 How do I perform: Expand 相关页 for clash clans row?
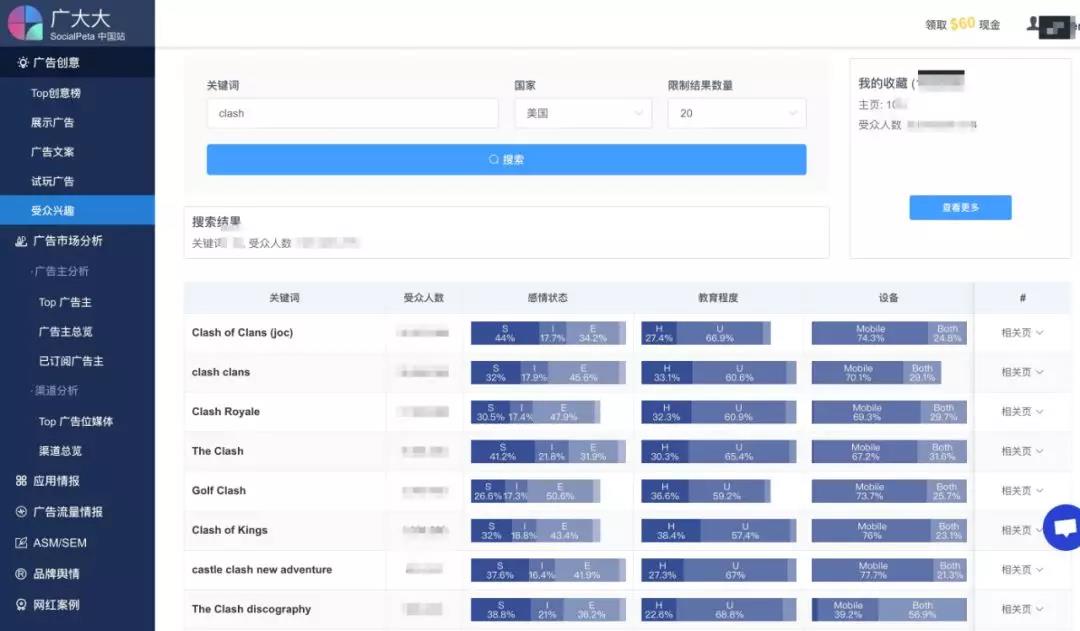(x=1022, y=372)
